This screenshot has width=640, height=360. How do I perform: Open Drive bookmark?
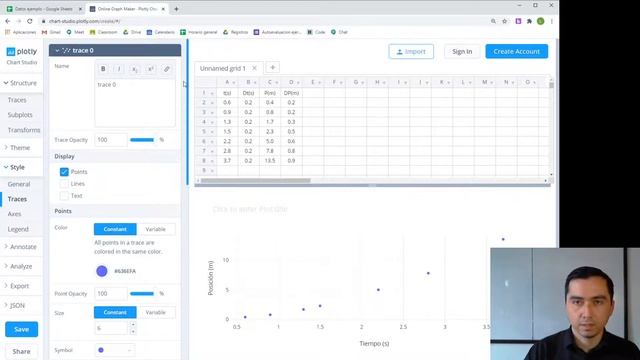click(132, 32)
